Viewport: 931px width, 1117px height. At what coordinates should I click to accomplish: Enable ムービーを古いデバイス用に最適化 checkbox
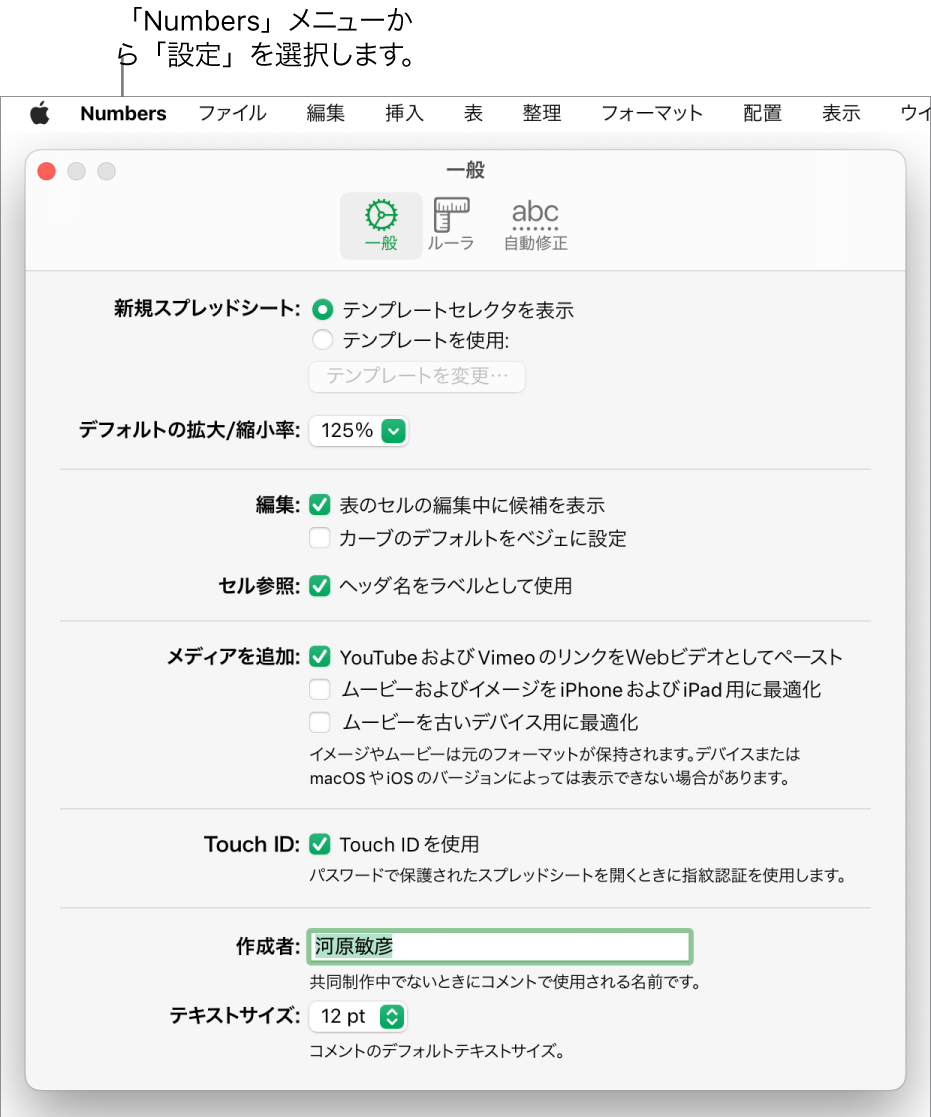(320, 722)
